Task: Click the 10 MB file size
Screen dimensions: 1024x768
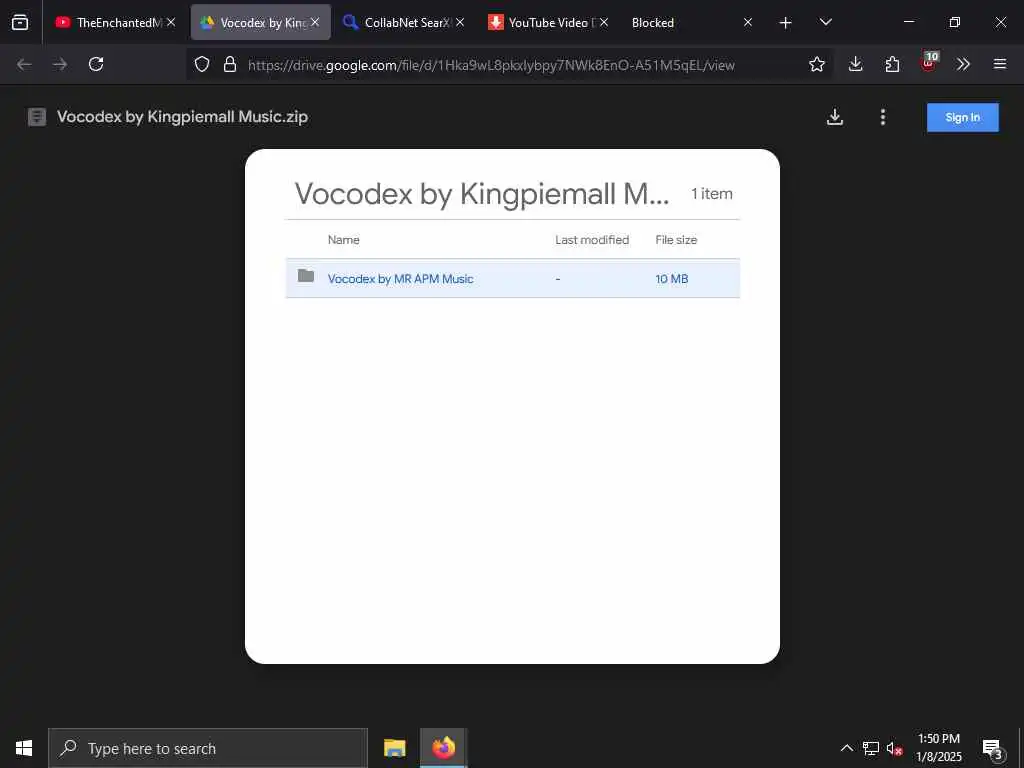Action: (x=671, y=279)
